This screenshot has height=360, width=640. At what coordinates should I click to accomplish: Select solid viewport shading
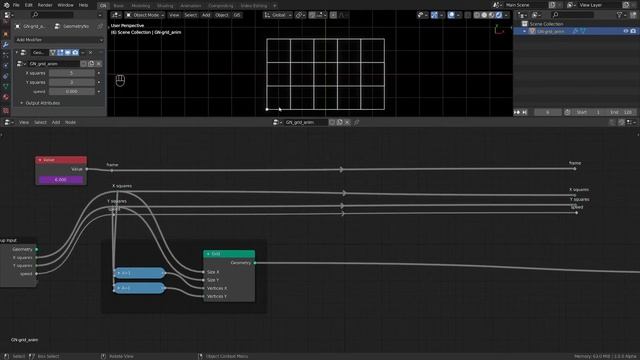point(484,15)
